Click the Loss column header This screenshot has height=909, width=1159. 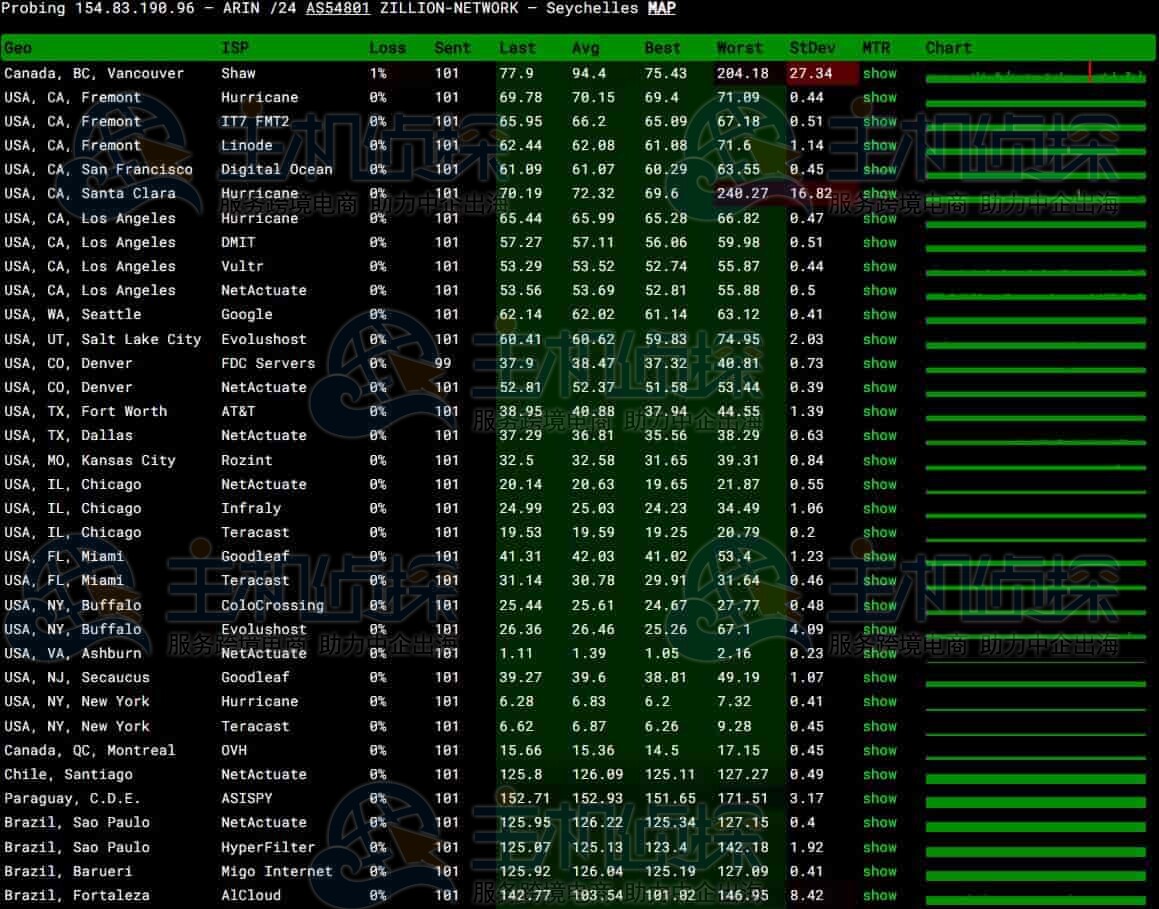[x=387, y=48]
